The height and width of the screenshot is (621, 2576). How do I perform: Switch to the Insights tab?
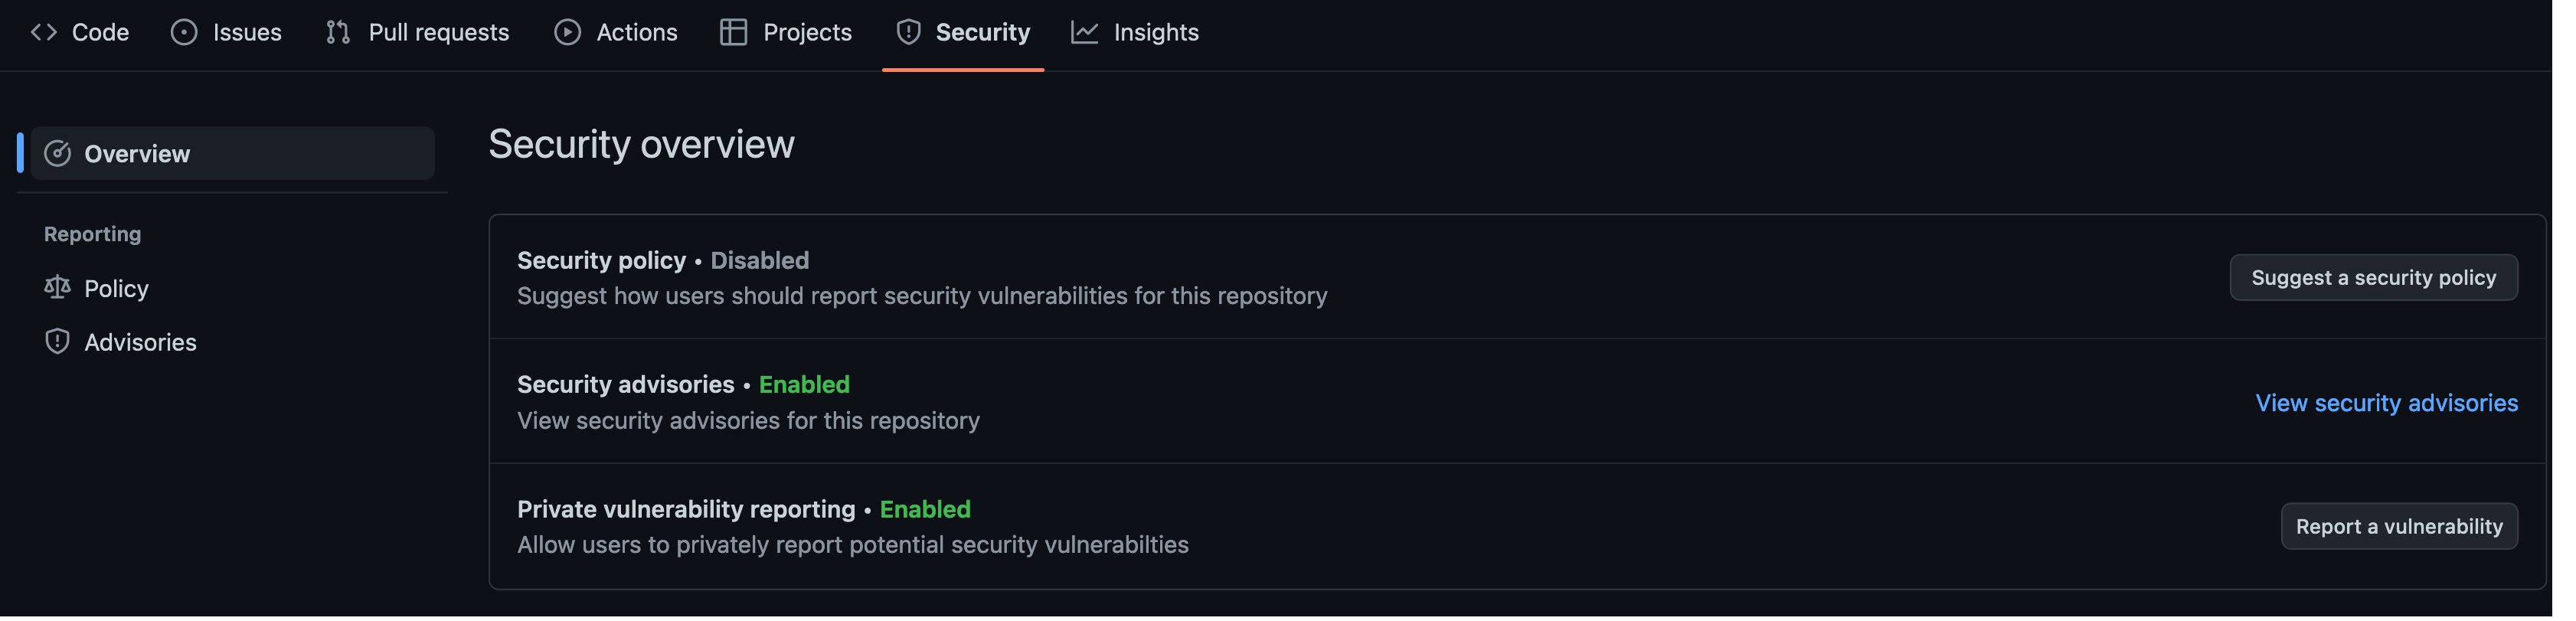point(1156,32)
